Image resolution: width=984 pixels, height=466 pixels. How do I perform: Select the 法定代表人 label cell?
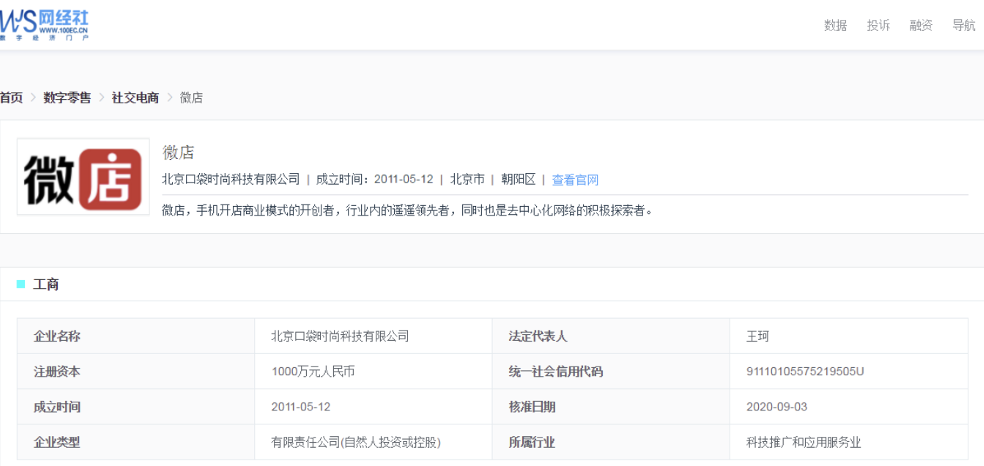point(611,336)
